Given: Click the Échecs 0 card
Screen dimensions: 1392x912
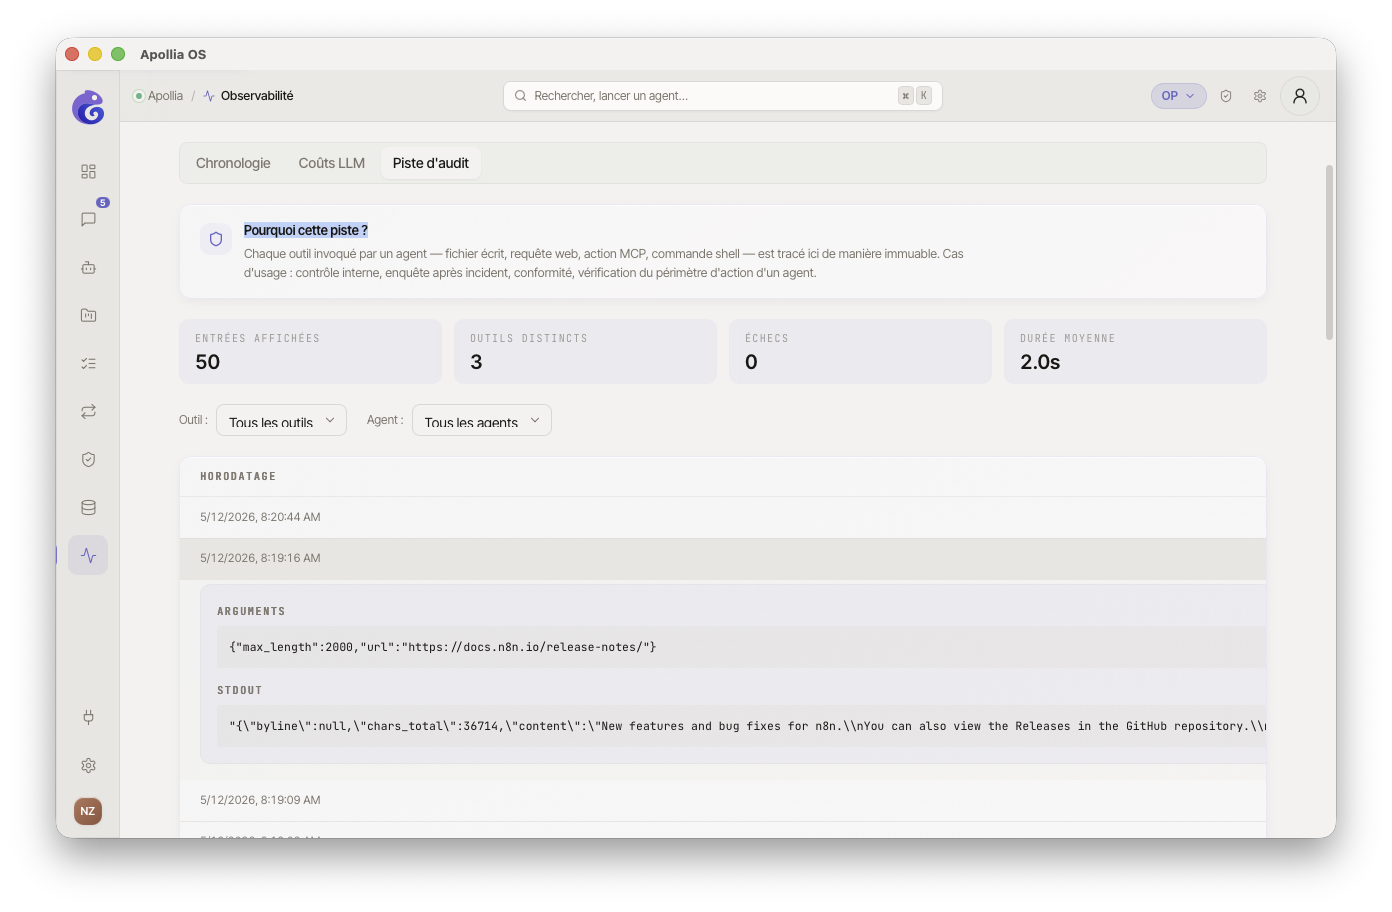Looking at the screenshot, I should point(860,351).
